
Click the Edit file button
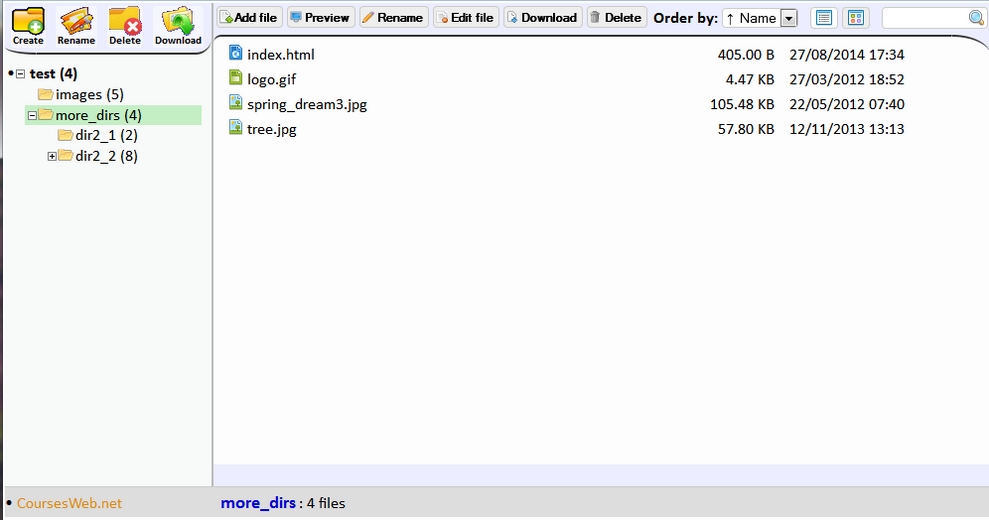click(x=466, y=18)
